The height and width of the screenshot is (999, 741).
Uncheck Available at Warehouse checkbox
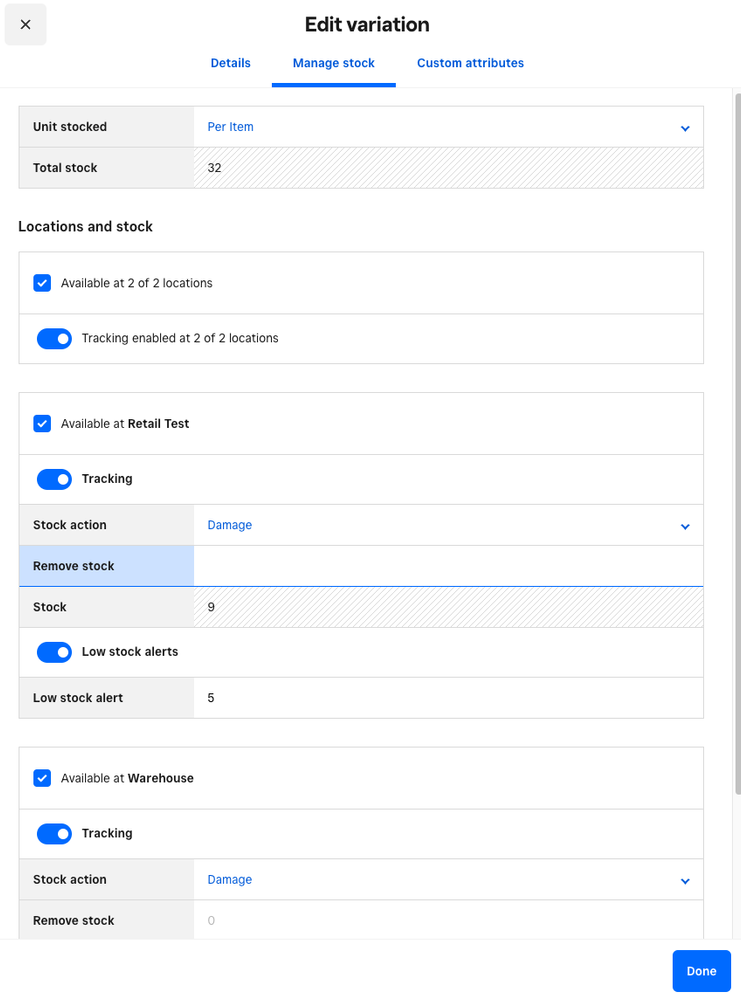[x=42, y=778]
